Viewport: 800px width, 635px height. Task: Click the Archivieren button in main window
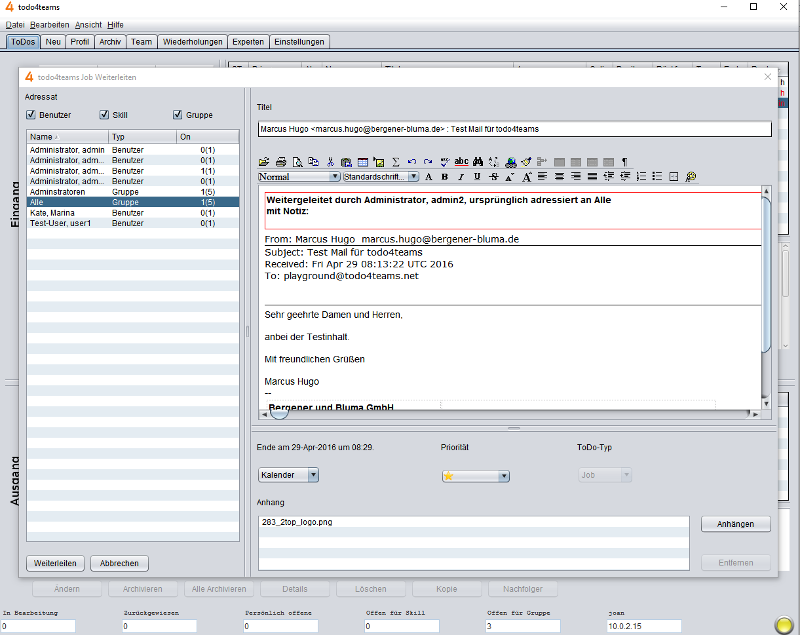click(142, 589)
